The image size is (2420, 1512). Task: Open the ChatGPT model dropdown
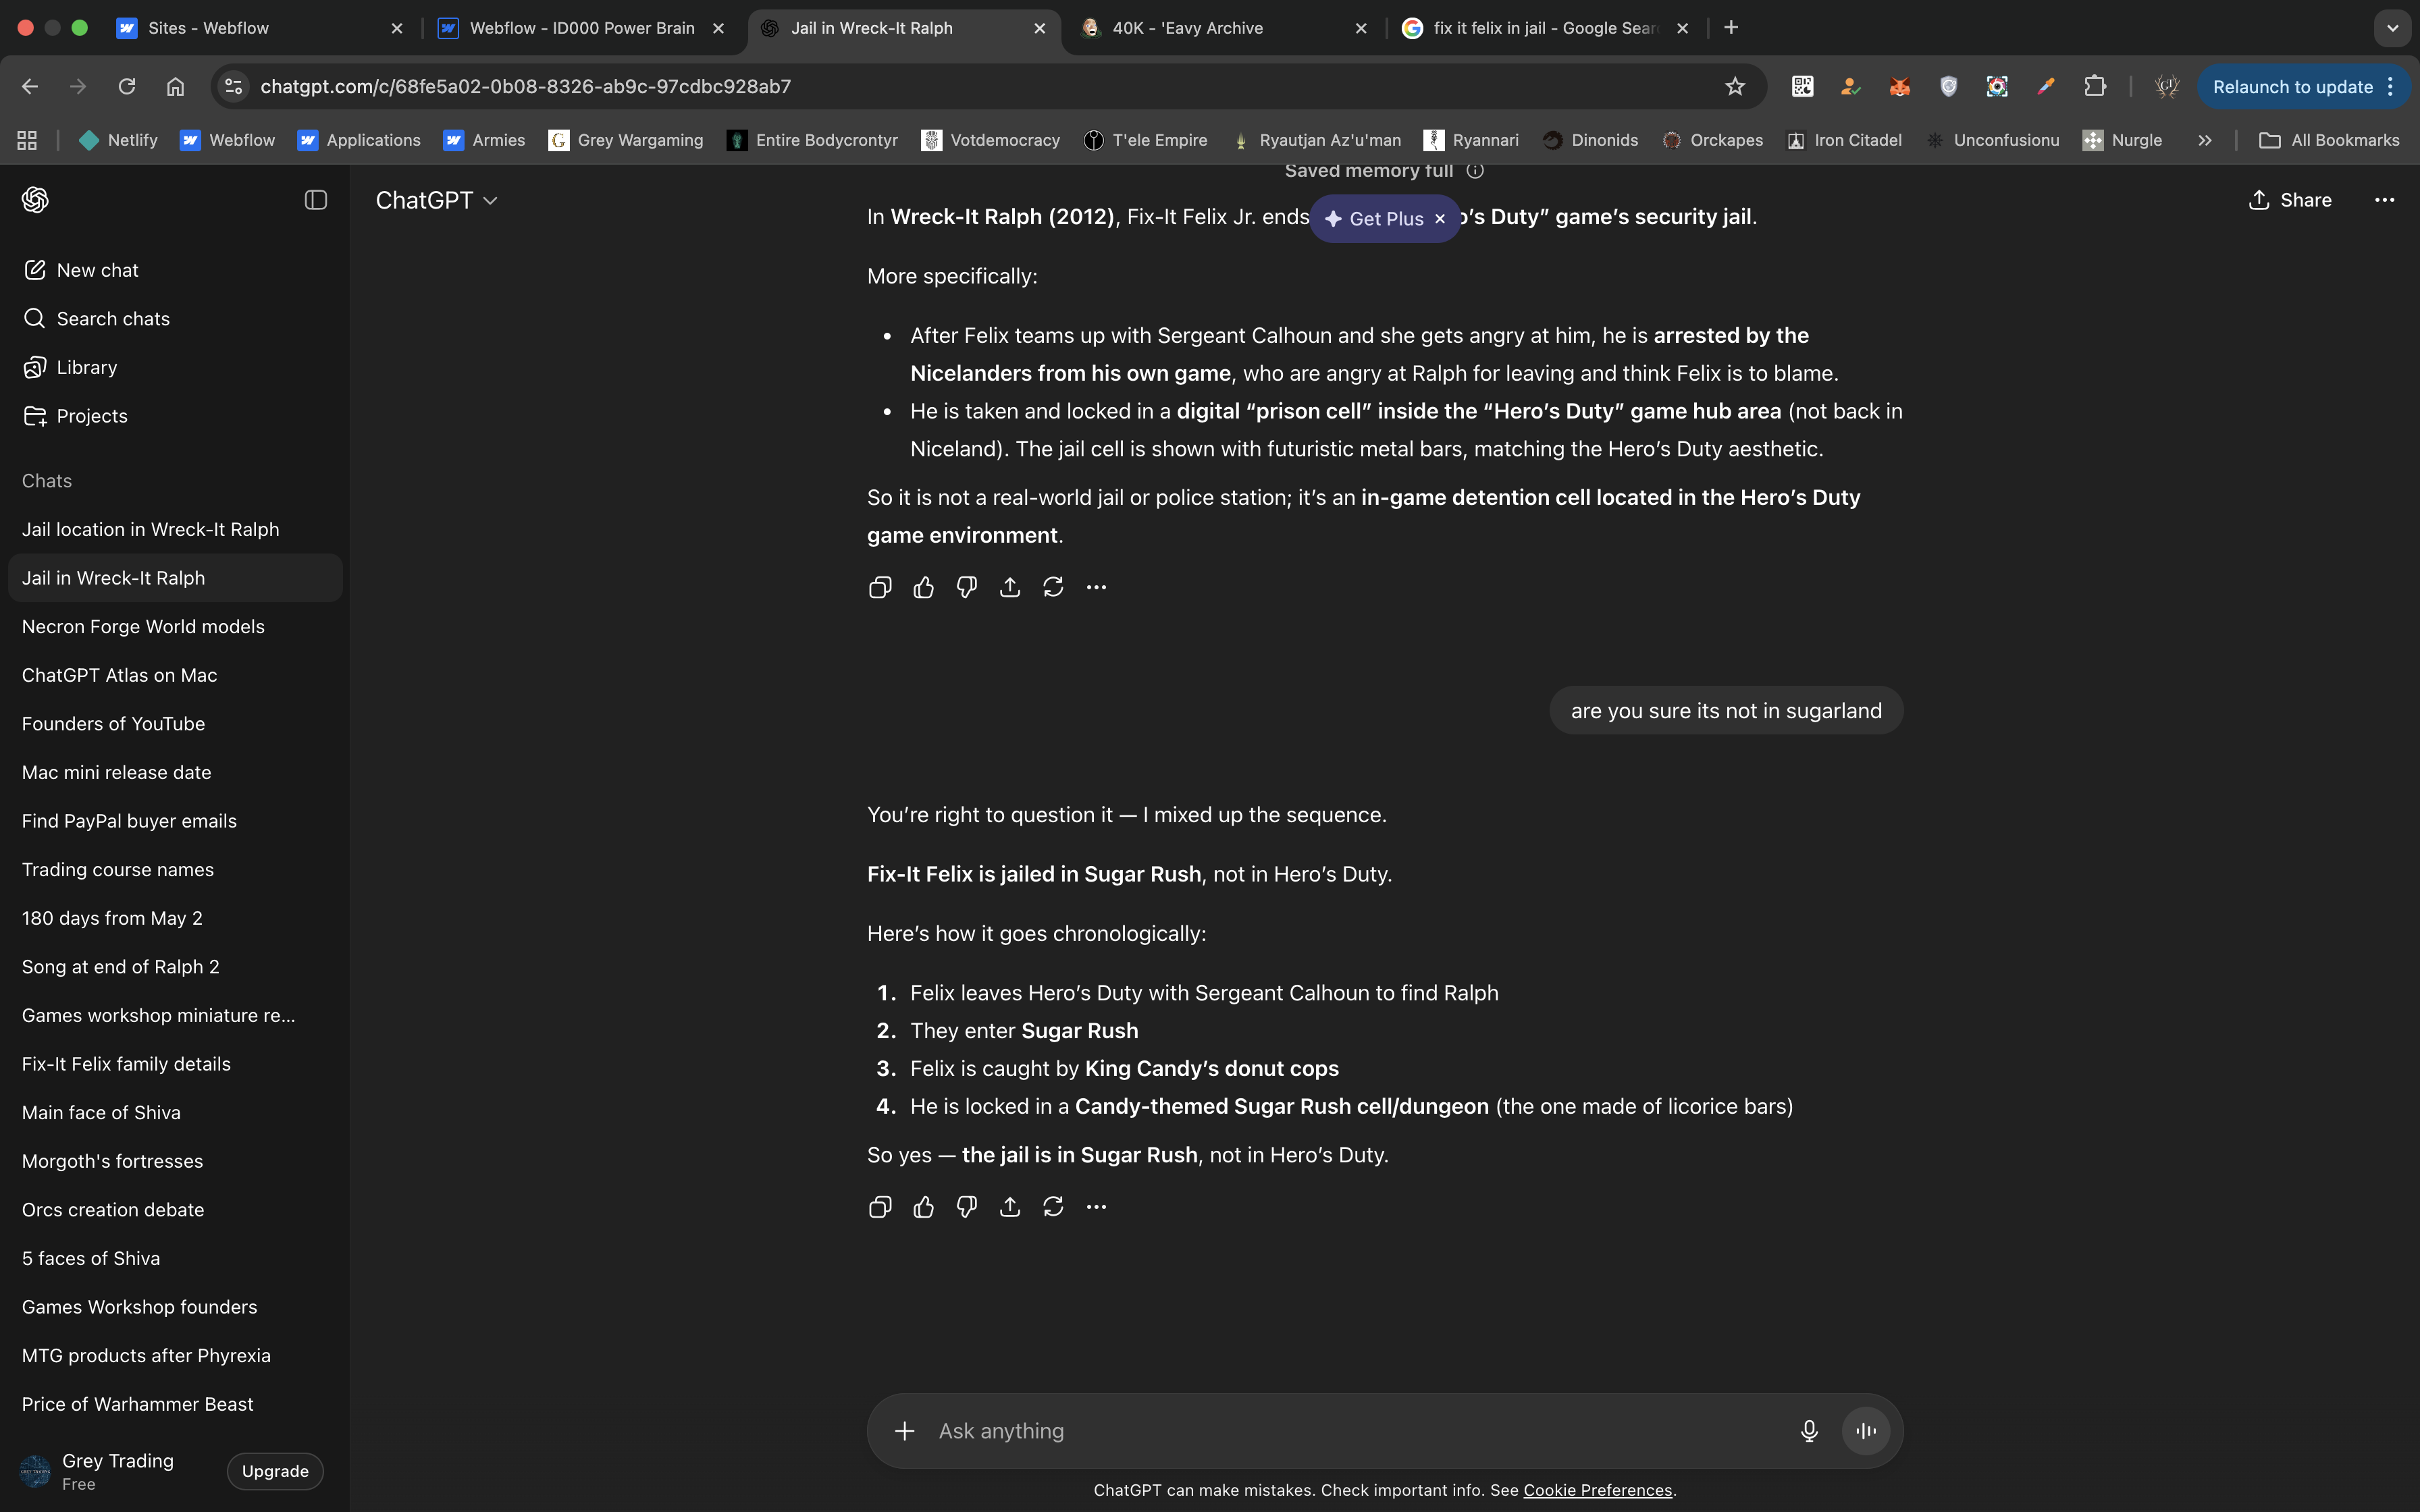(x=436, y=200)
